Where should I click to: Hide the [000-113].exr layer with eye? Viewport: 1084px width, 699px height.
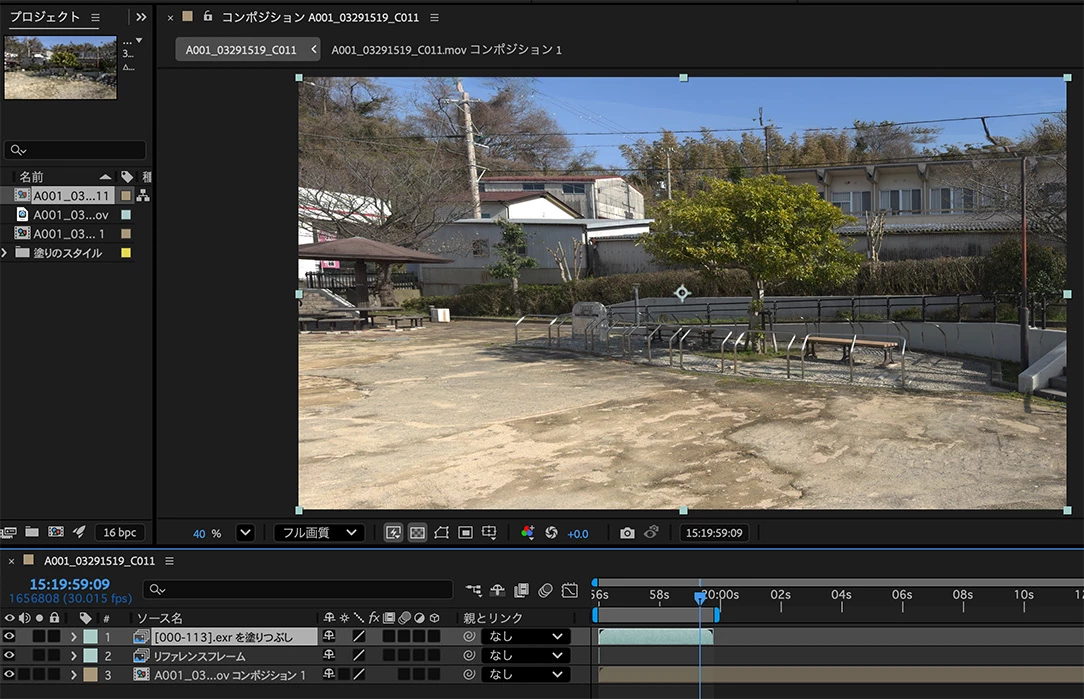(x=9, y=636)
